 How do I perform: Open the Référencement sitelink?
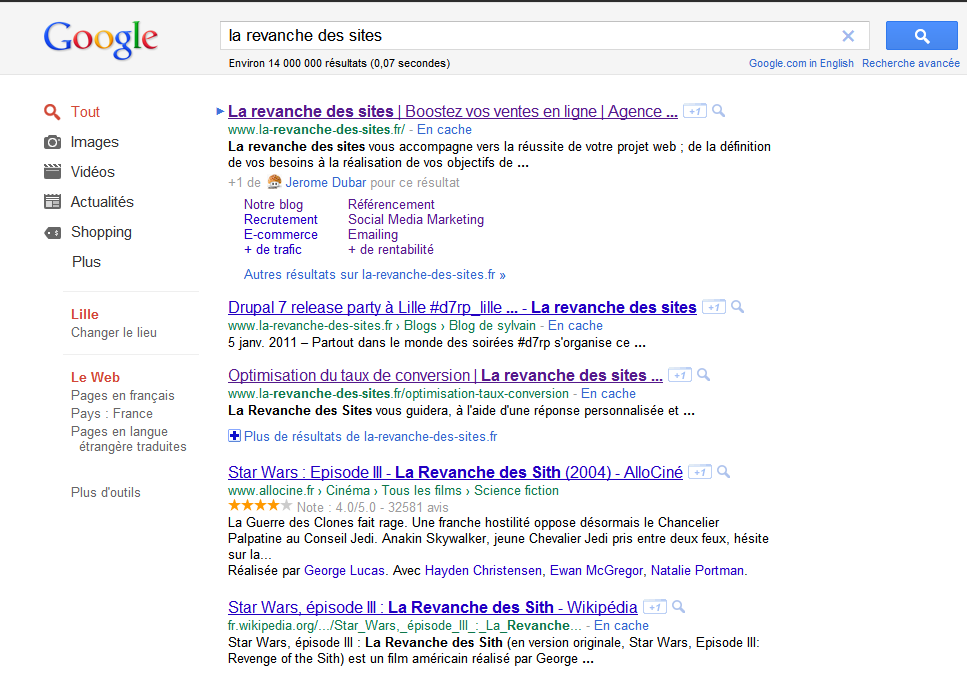(391, 205)
